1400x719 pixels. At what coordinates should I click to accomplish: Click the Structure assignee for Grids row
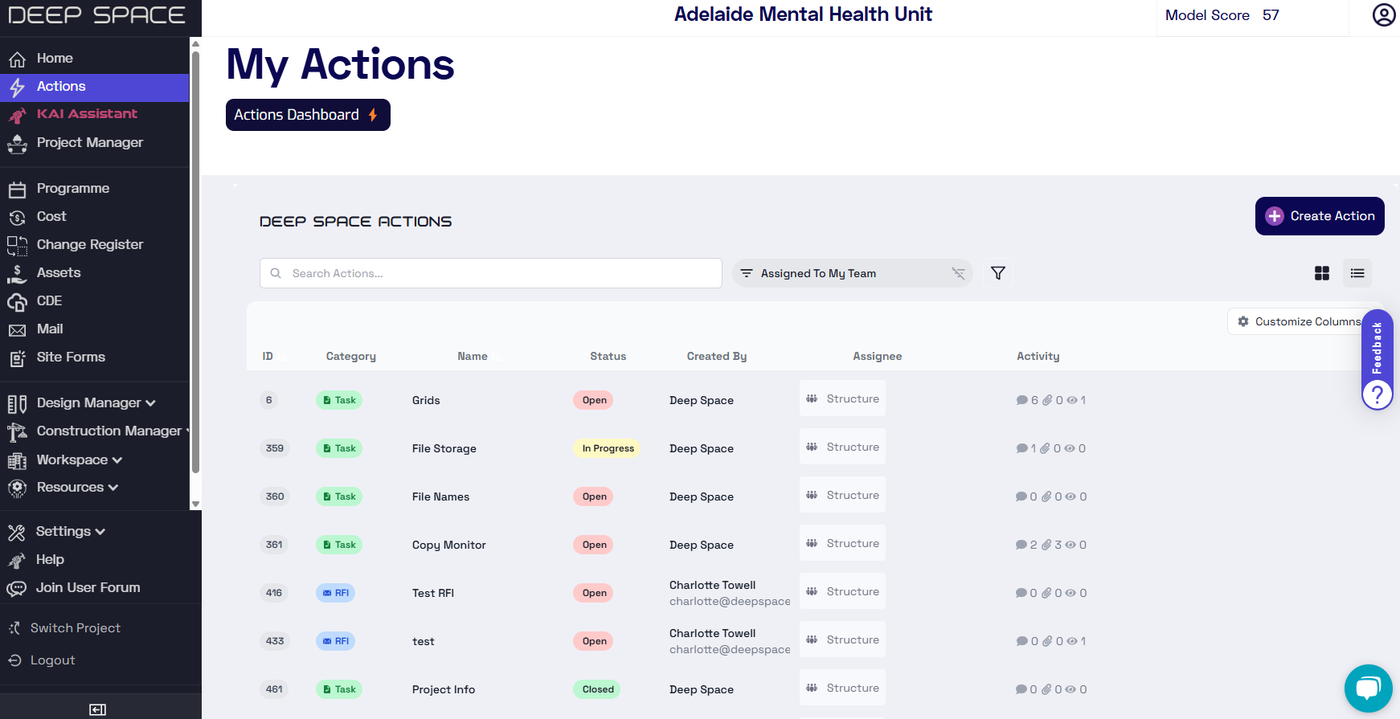[842, 398]
